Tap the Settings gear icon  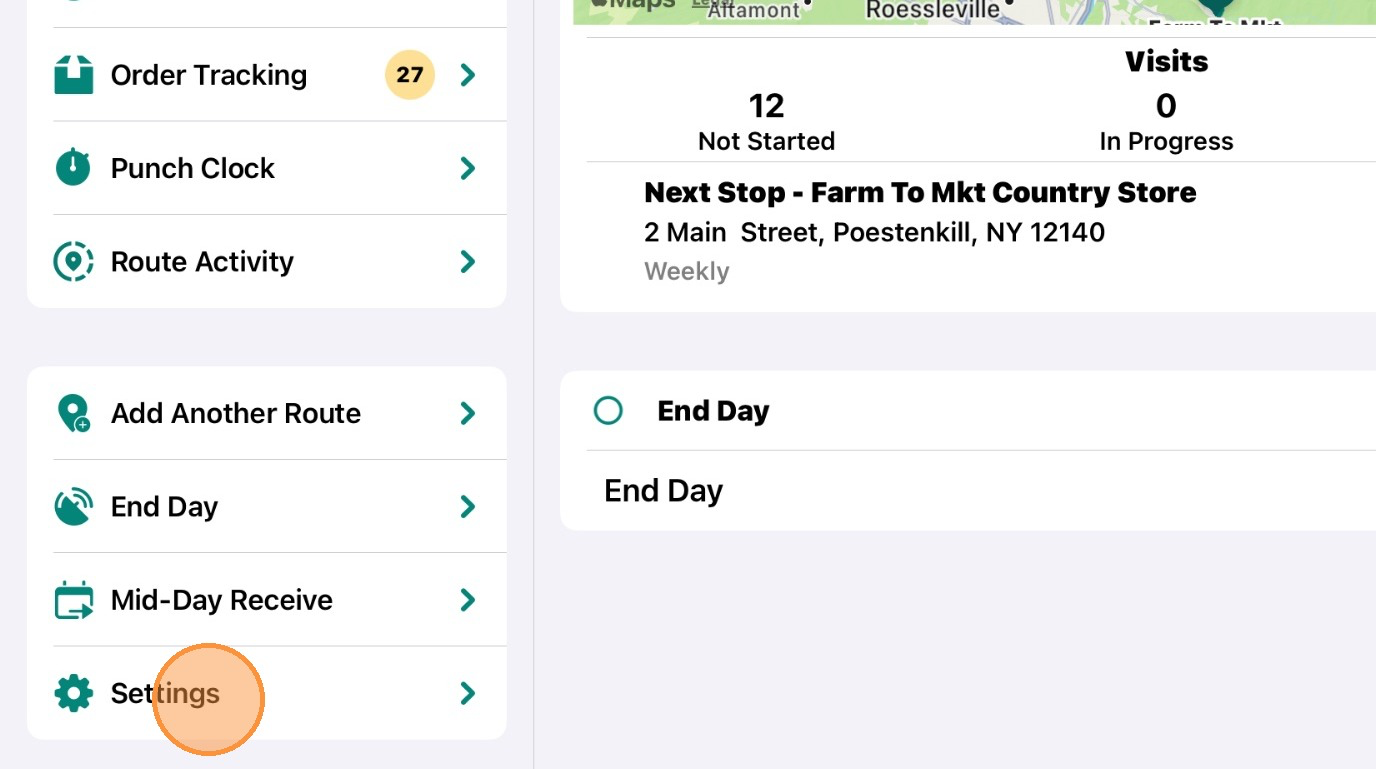coord(73,693)
